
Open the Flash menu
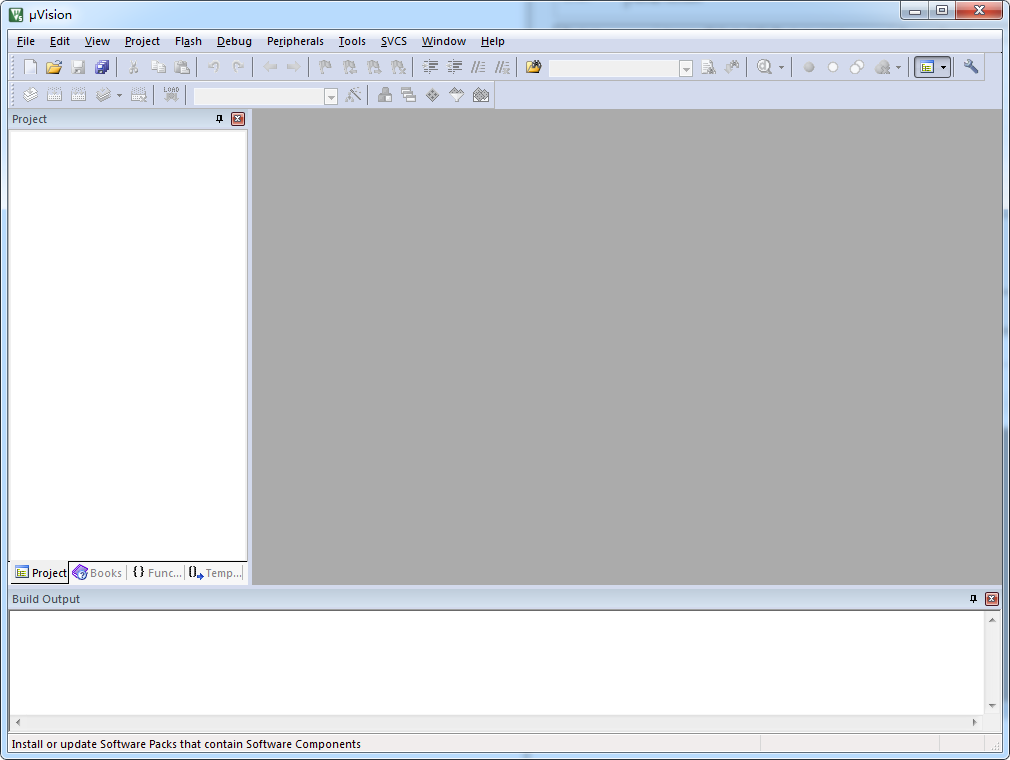pyautogui.click(x=188, y=41)
